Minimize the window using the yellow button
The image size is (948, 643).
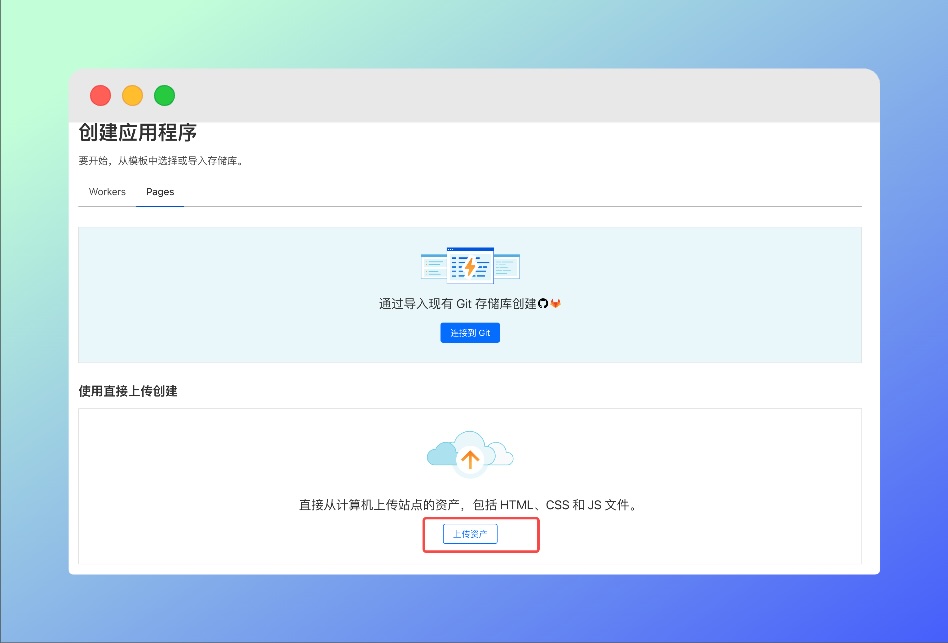pos(132,96)
